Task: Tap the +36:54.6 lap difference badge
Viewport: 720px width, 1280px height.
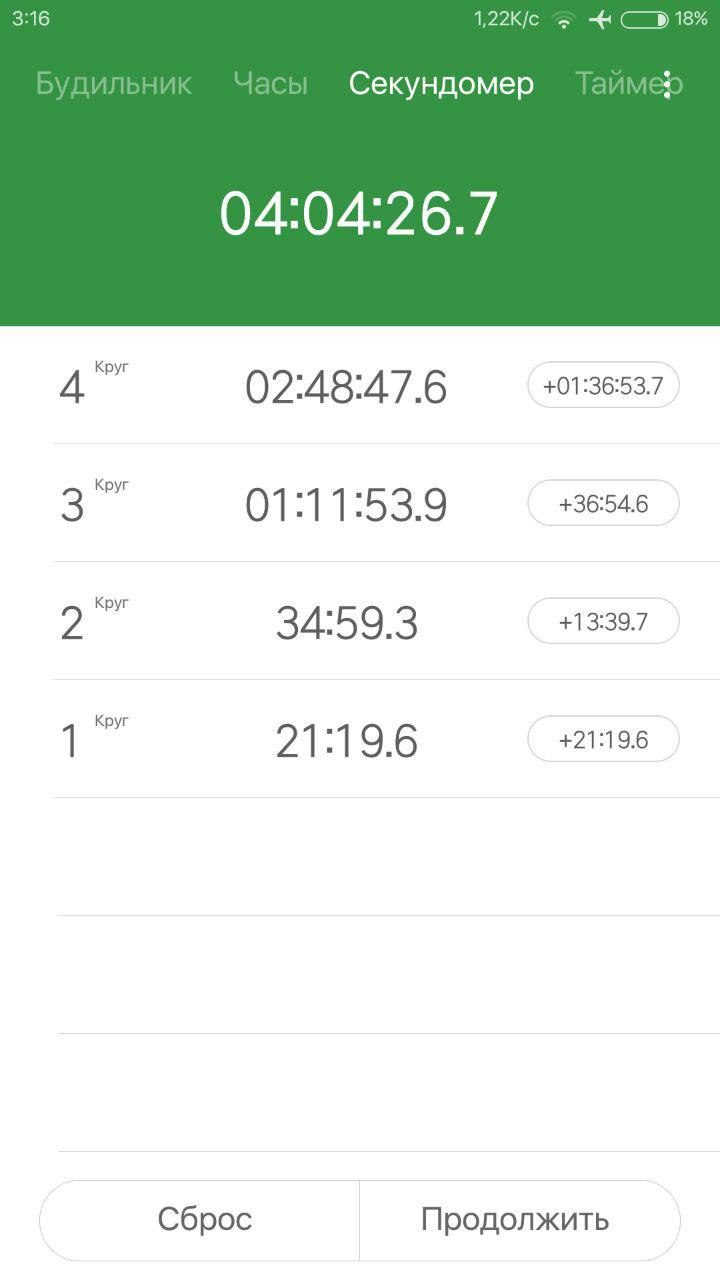Action: (x=603, y=503)
